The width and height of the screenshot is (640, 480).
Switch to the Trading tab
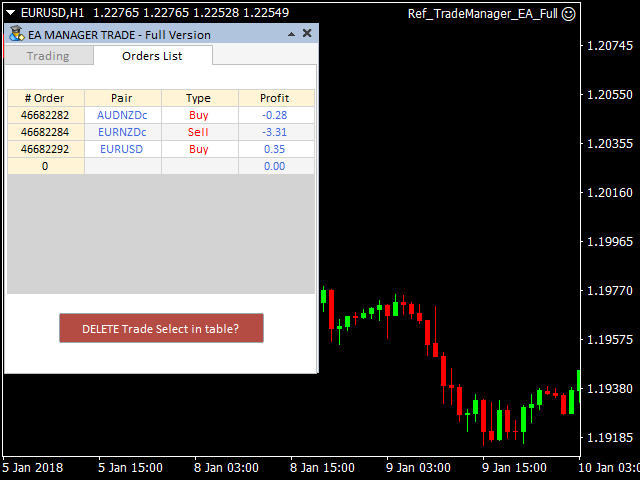48,56
